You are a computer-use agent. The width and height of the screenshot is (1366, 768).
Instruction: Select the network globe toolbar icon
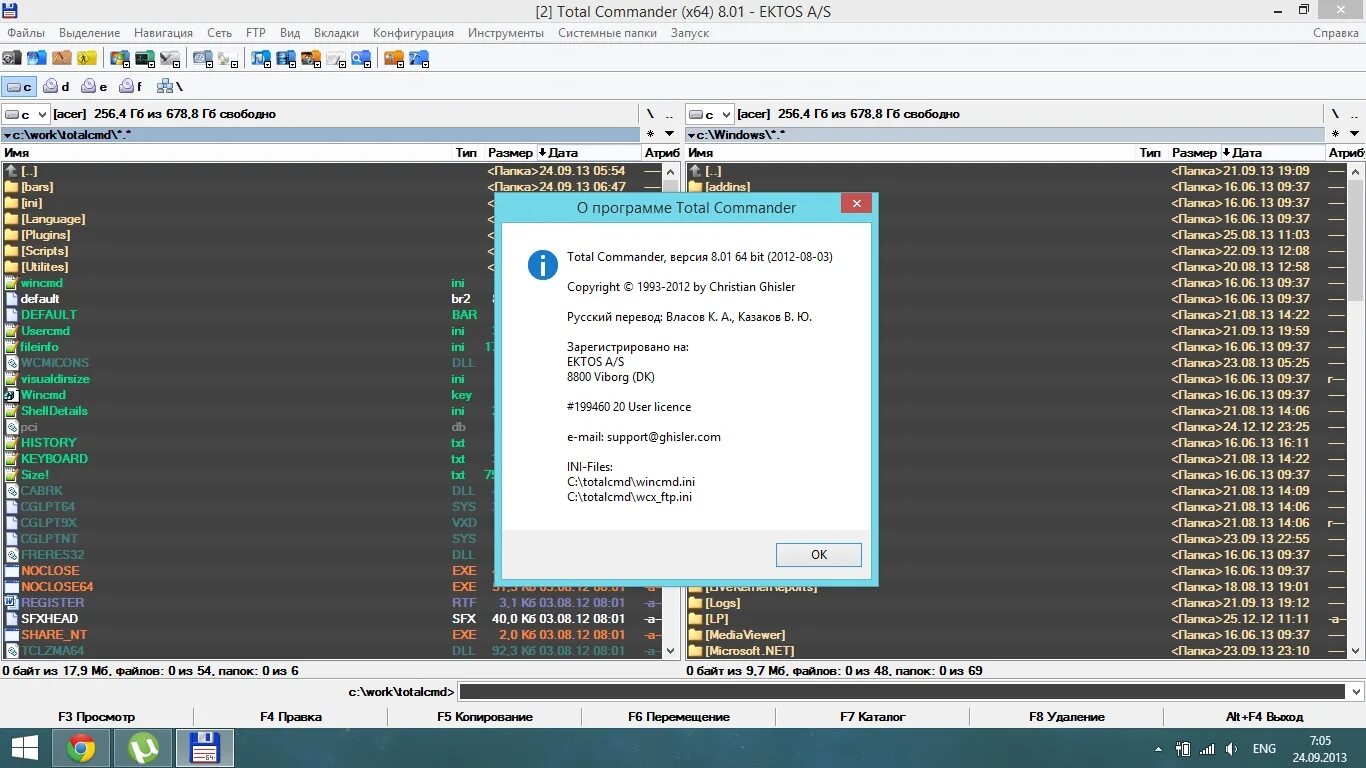34,57
